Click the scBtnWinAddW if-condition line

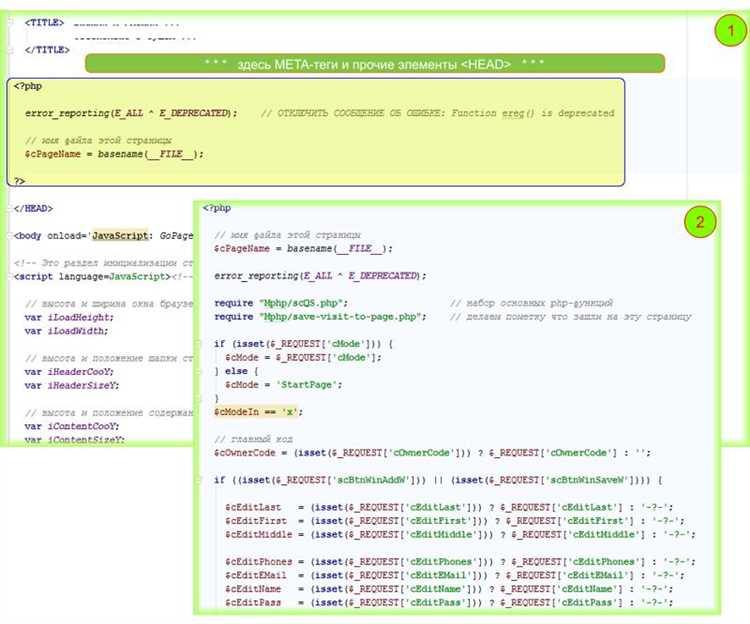[438, 480]
